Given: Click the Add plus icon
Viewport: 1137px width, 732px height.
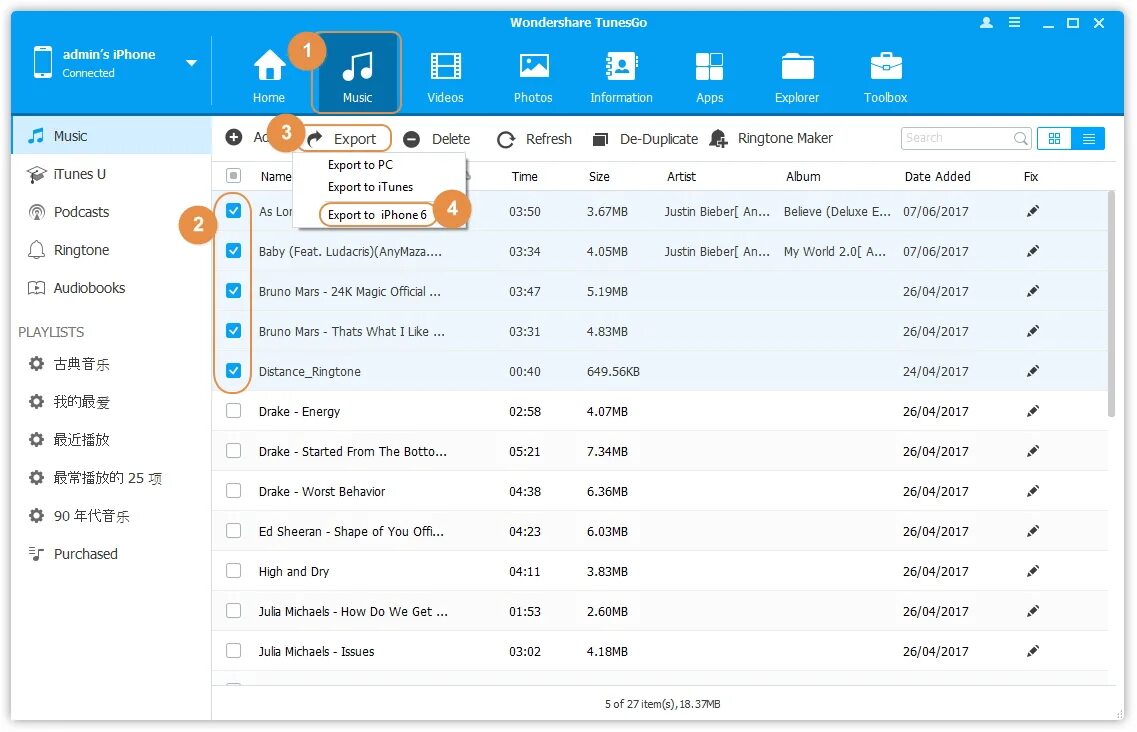Looking at the screenshot, I should coord(233,137).
